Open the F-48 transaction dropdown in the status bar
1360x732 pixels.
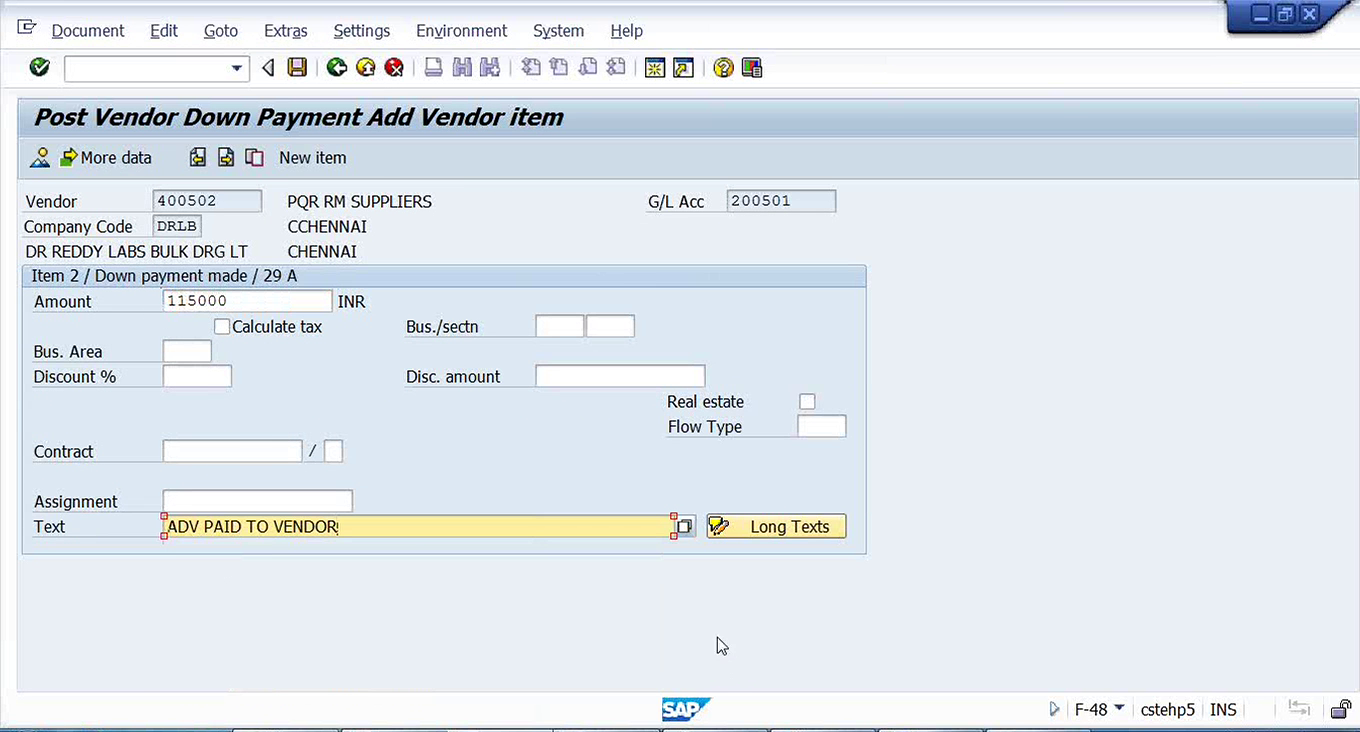point(1119,709)
